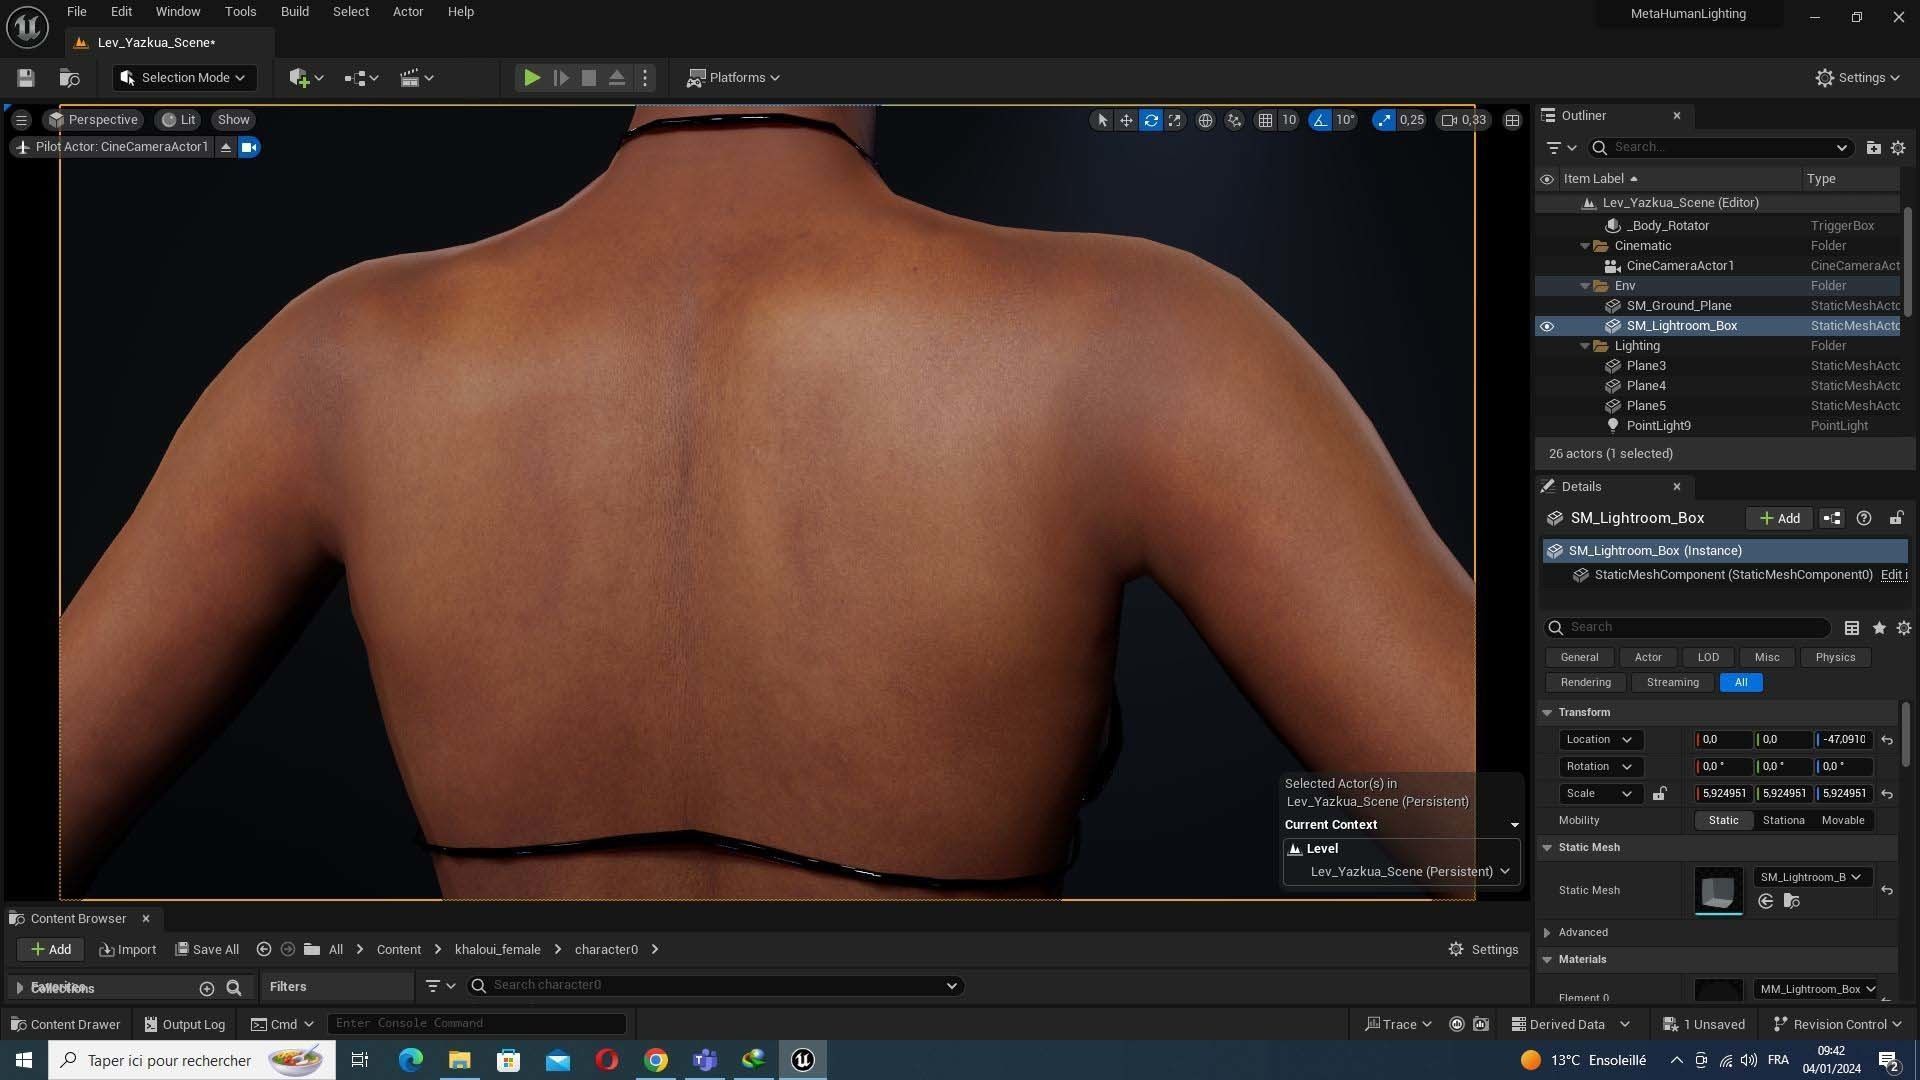Open Chrome from the Windows taskbar
Viewport: 1920px width, 1080px height.
pyautogui.click(x=655, y=1060)
